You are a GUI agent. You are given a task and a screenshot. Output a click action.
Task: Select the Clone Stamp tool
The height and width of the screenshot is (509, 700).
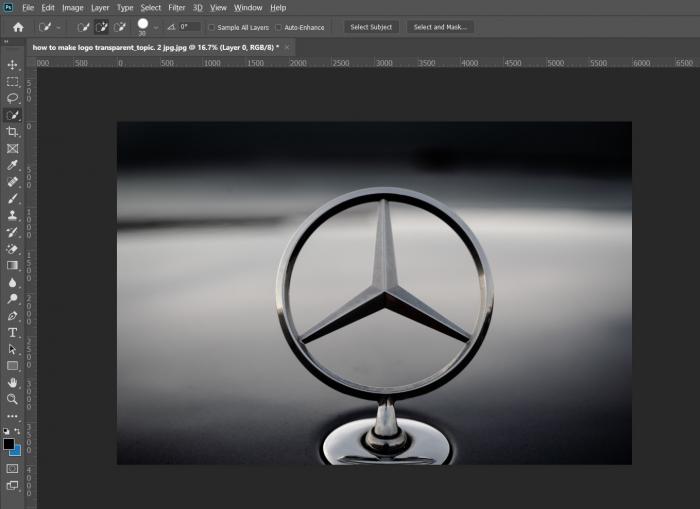tap(12, 216)
